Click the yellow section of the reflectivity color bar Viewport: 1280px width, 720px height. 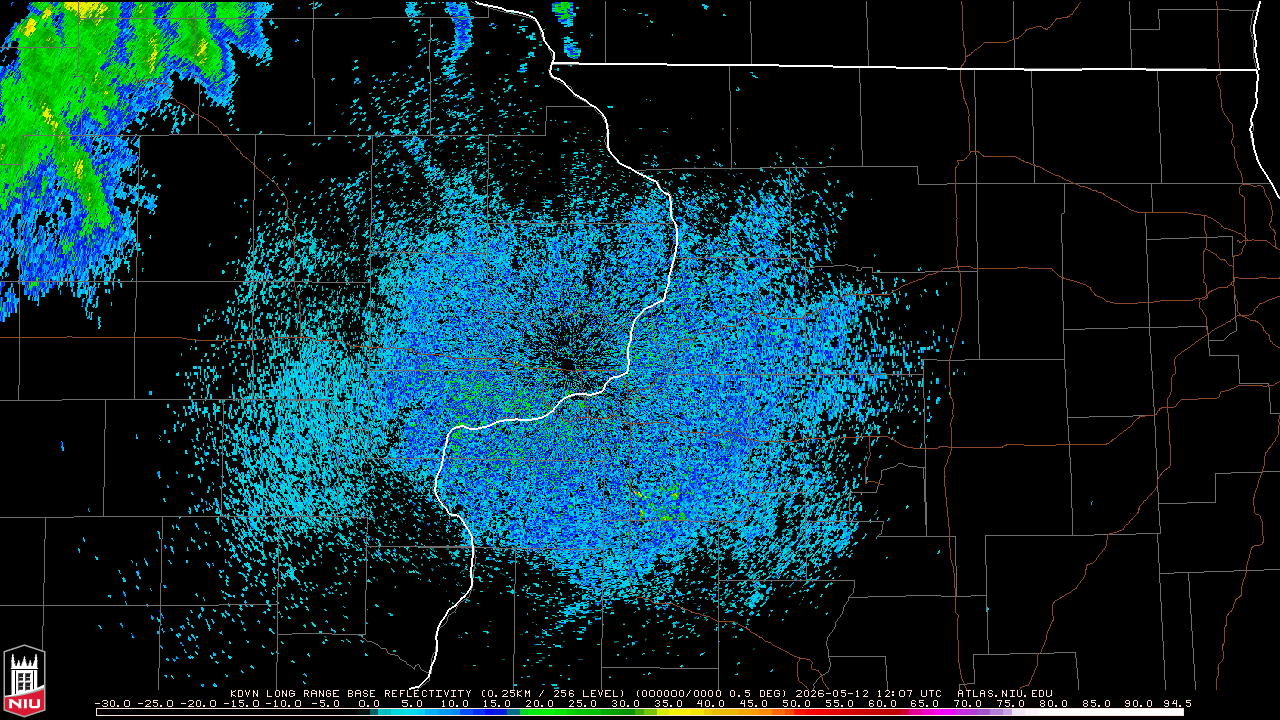coord(692,712)
